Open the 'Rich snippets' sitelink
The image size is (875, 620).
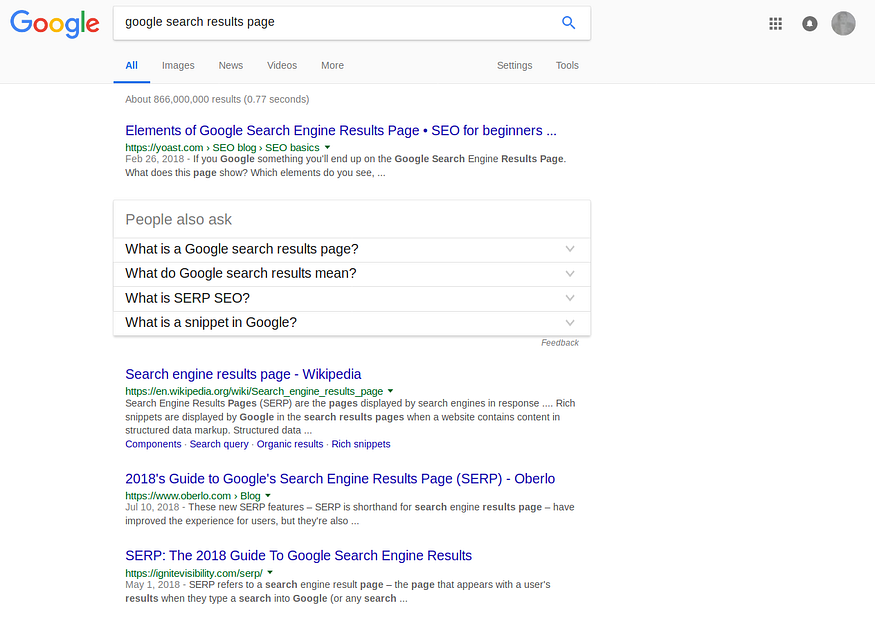click(361, 443)
